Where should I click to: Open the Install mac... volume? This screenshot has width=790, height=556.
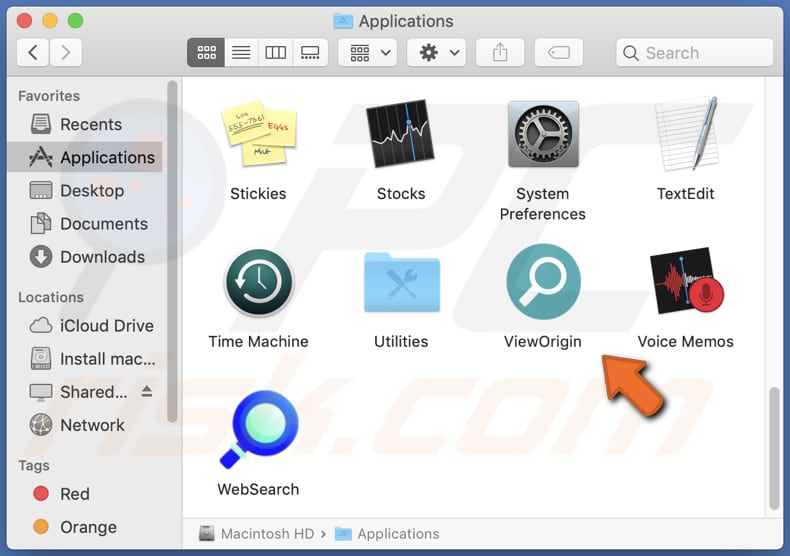coord(85,359)
